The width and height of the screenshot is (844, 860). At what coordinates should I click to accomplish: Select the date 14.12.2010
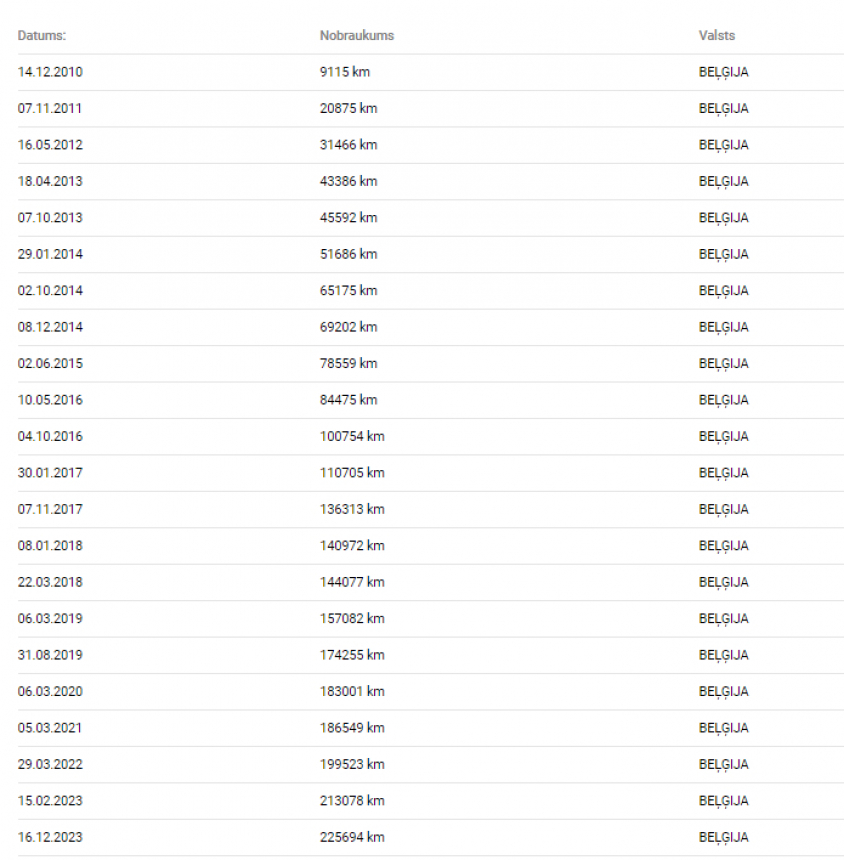[50, 72]
